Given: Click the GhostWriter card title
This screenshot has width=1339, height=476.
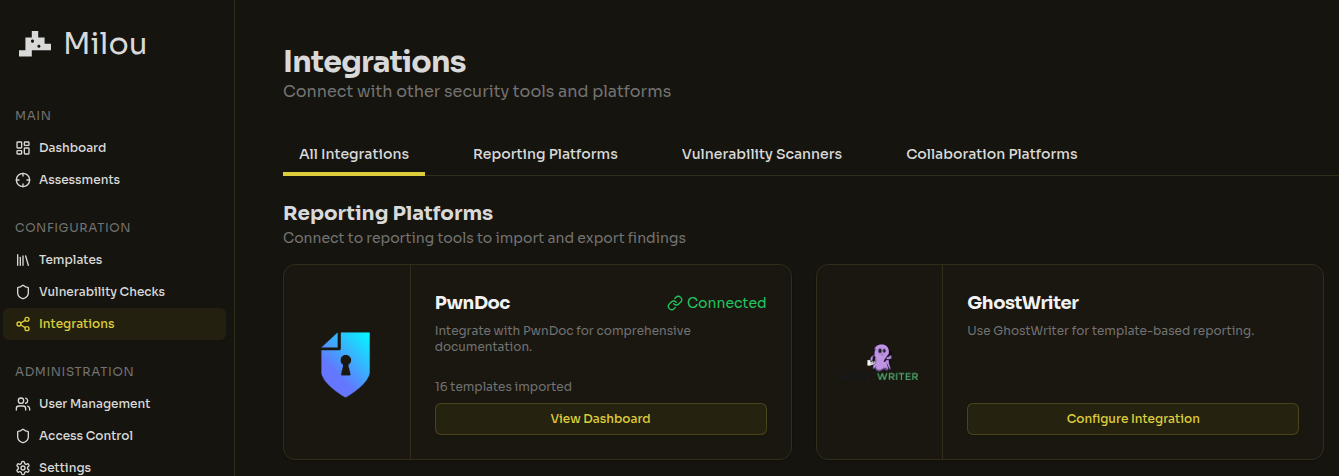Looking at the screenshot, I should [x=1022, y=303].
